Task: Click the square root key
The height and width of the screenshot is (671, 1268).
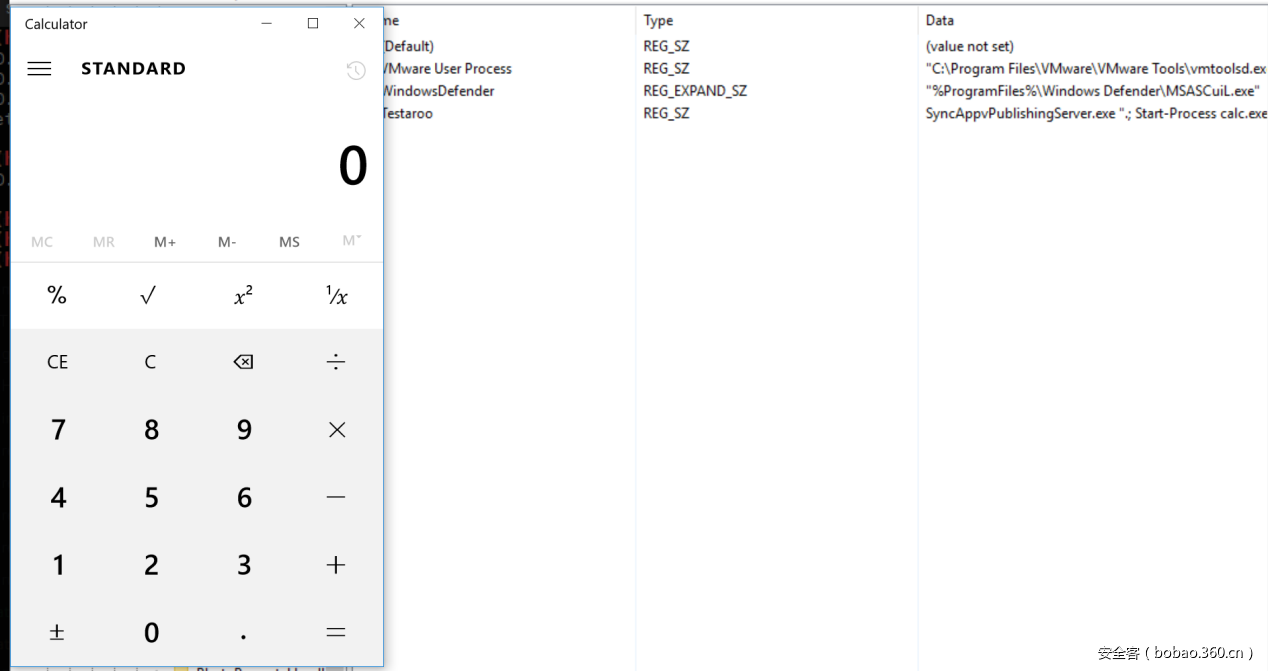Action: (149, 296)
